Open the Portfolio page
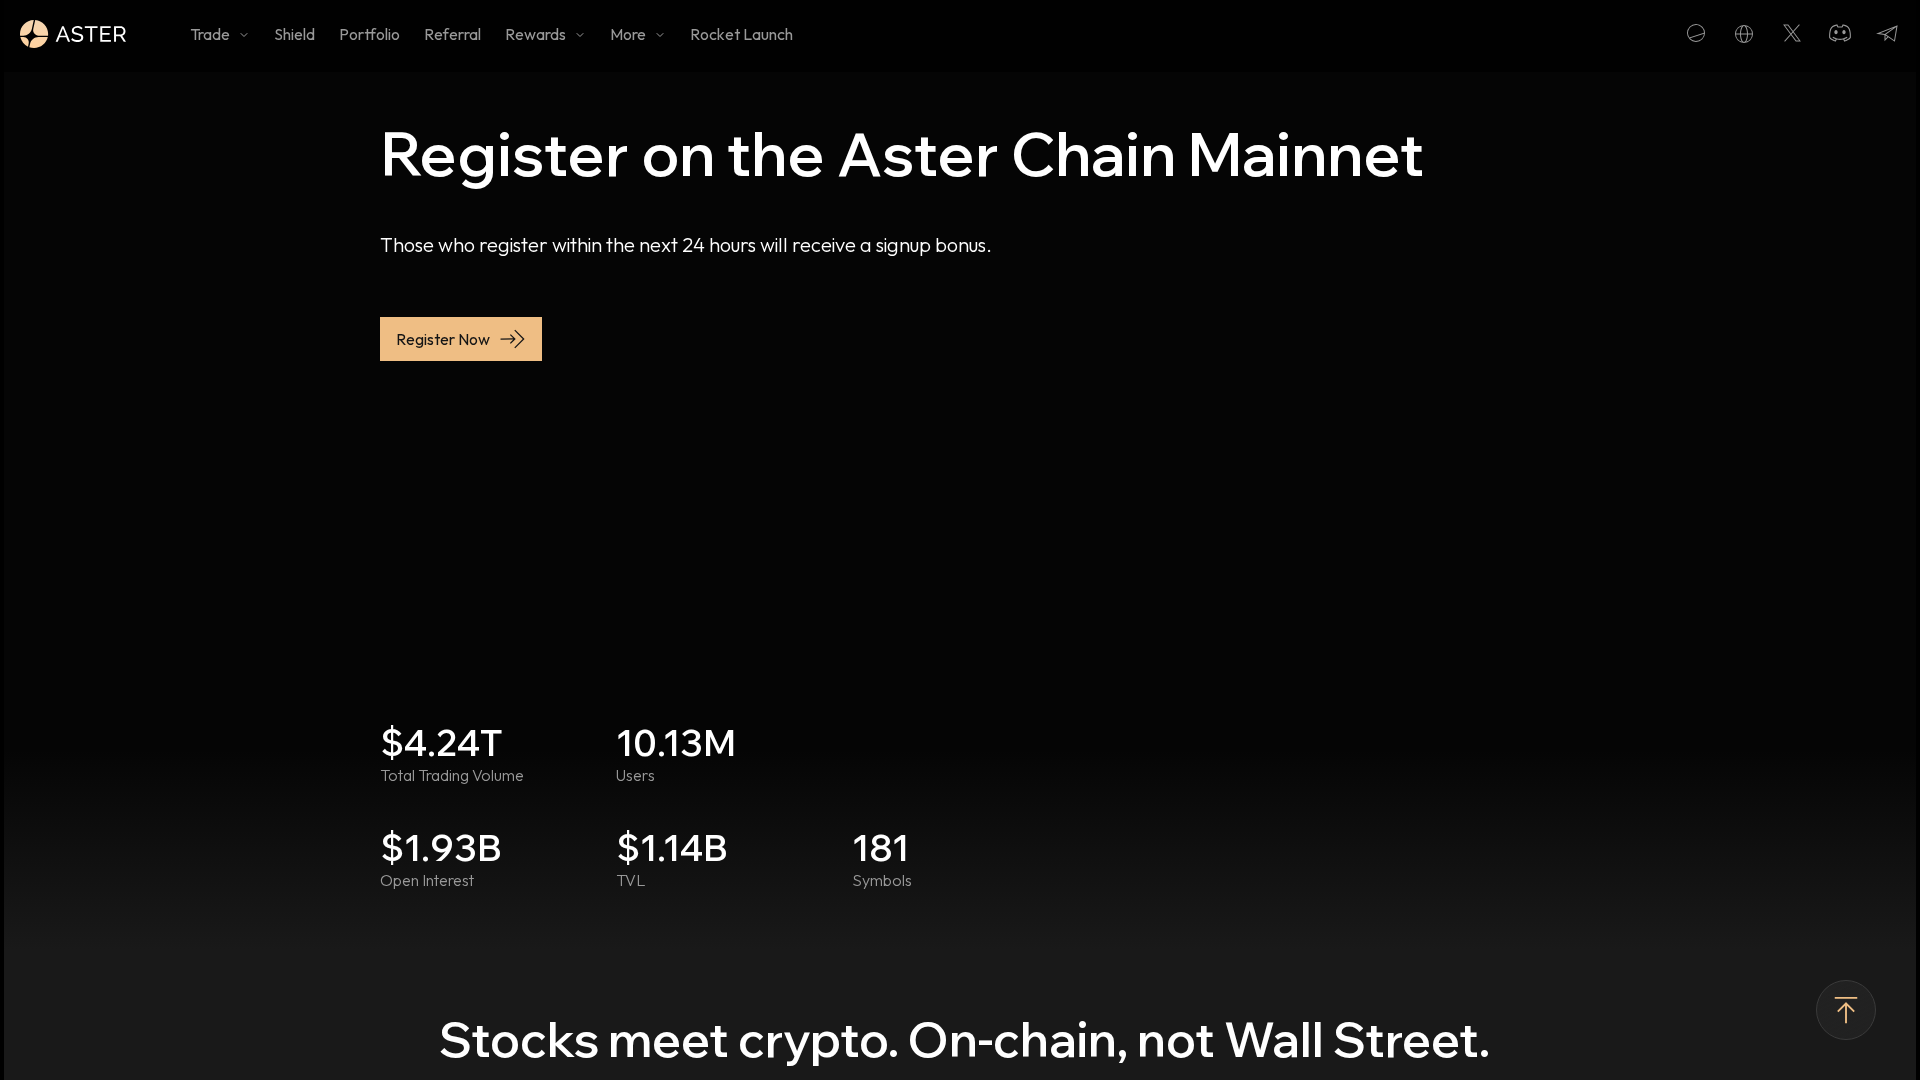The width and height of the screenshot is (1920, 1080). tap(369, 34)
